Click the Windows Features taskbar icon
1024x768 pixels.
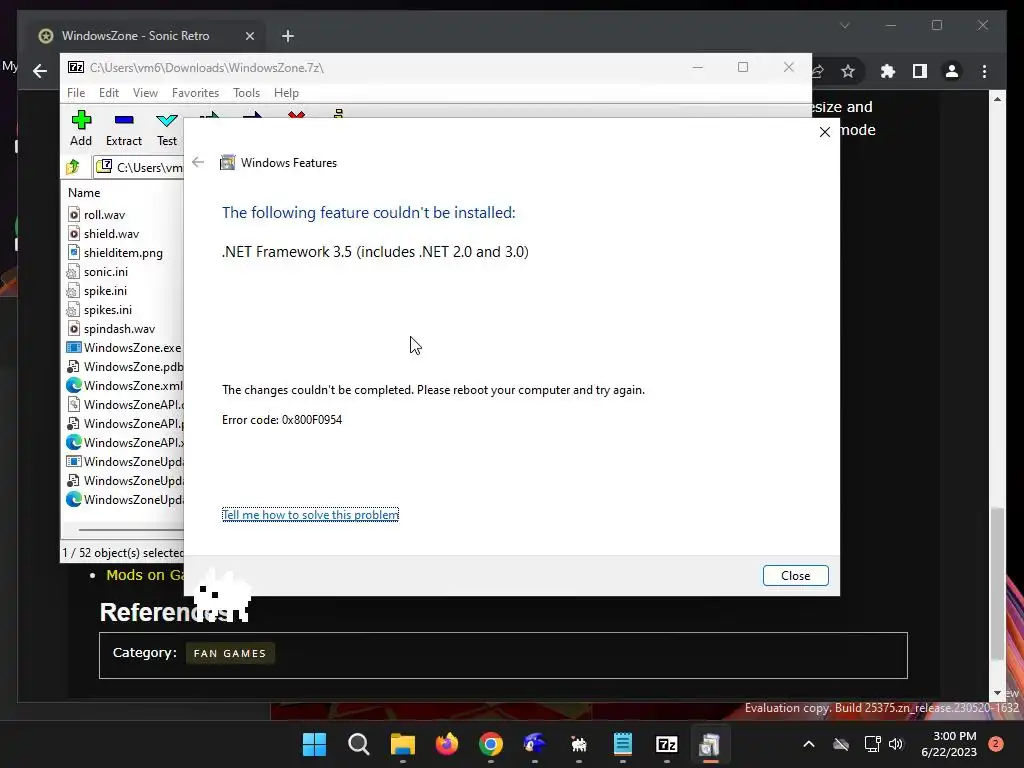710,744
